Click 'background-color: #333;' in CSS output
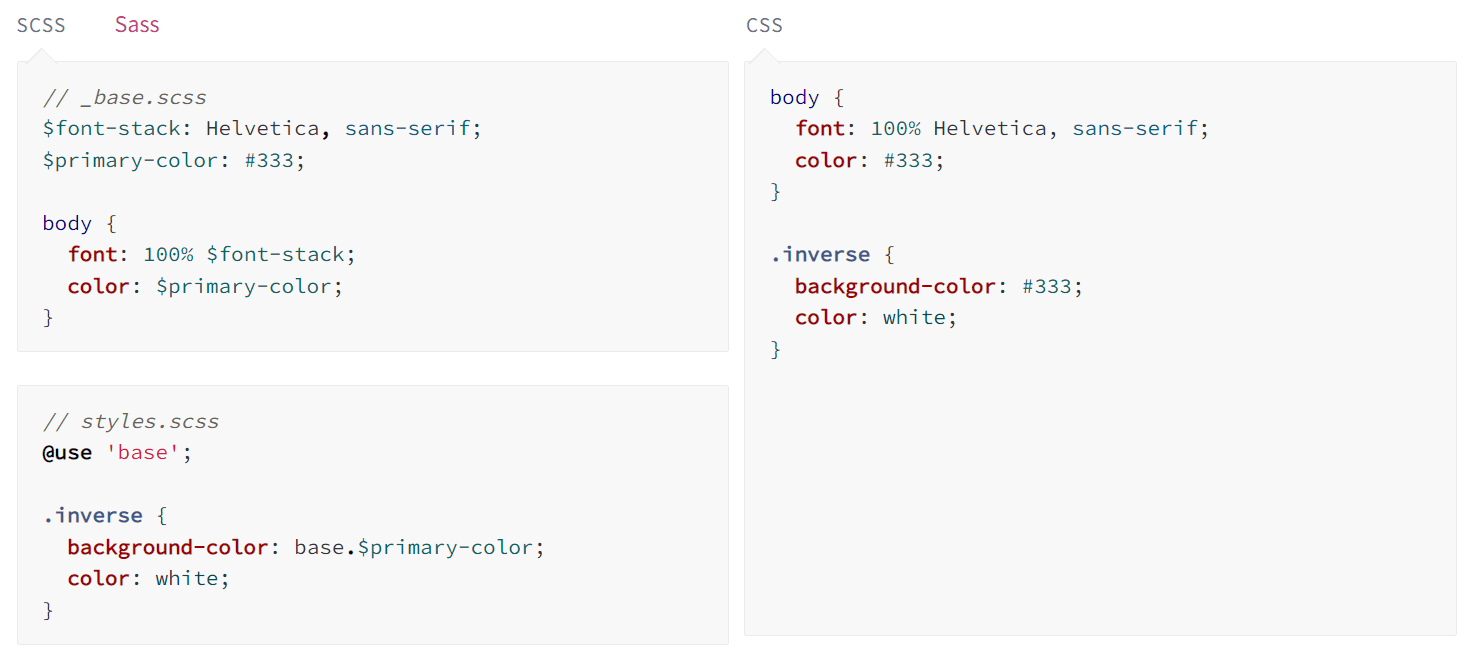 click(x=939, y=286)
